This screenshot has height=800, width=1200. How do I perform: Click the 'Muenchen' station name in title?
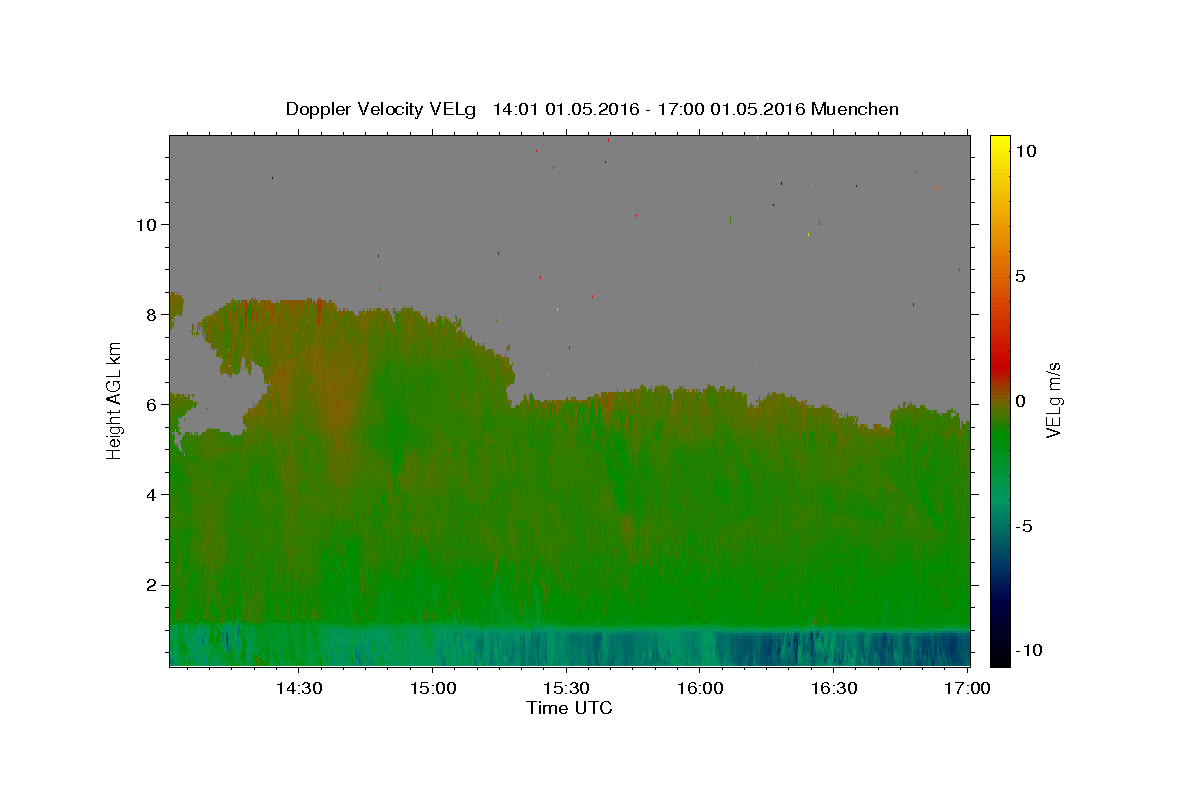(x=855, y=109)
